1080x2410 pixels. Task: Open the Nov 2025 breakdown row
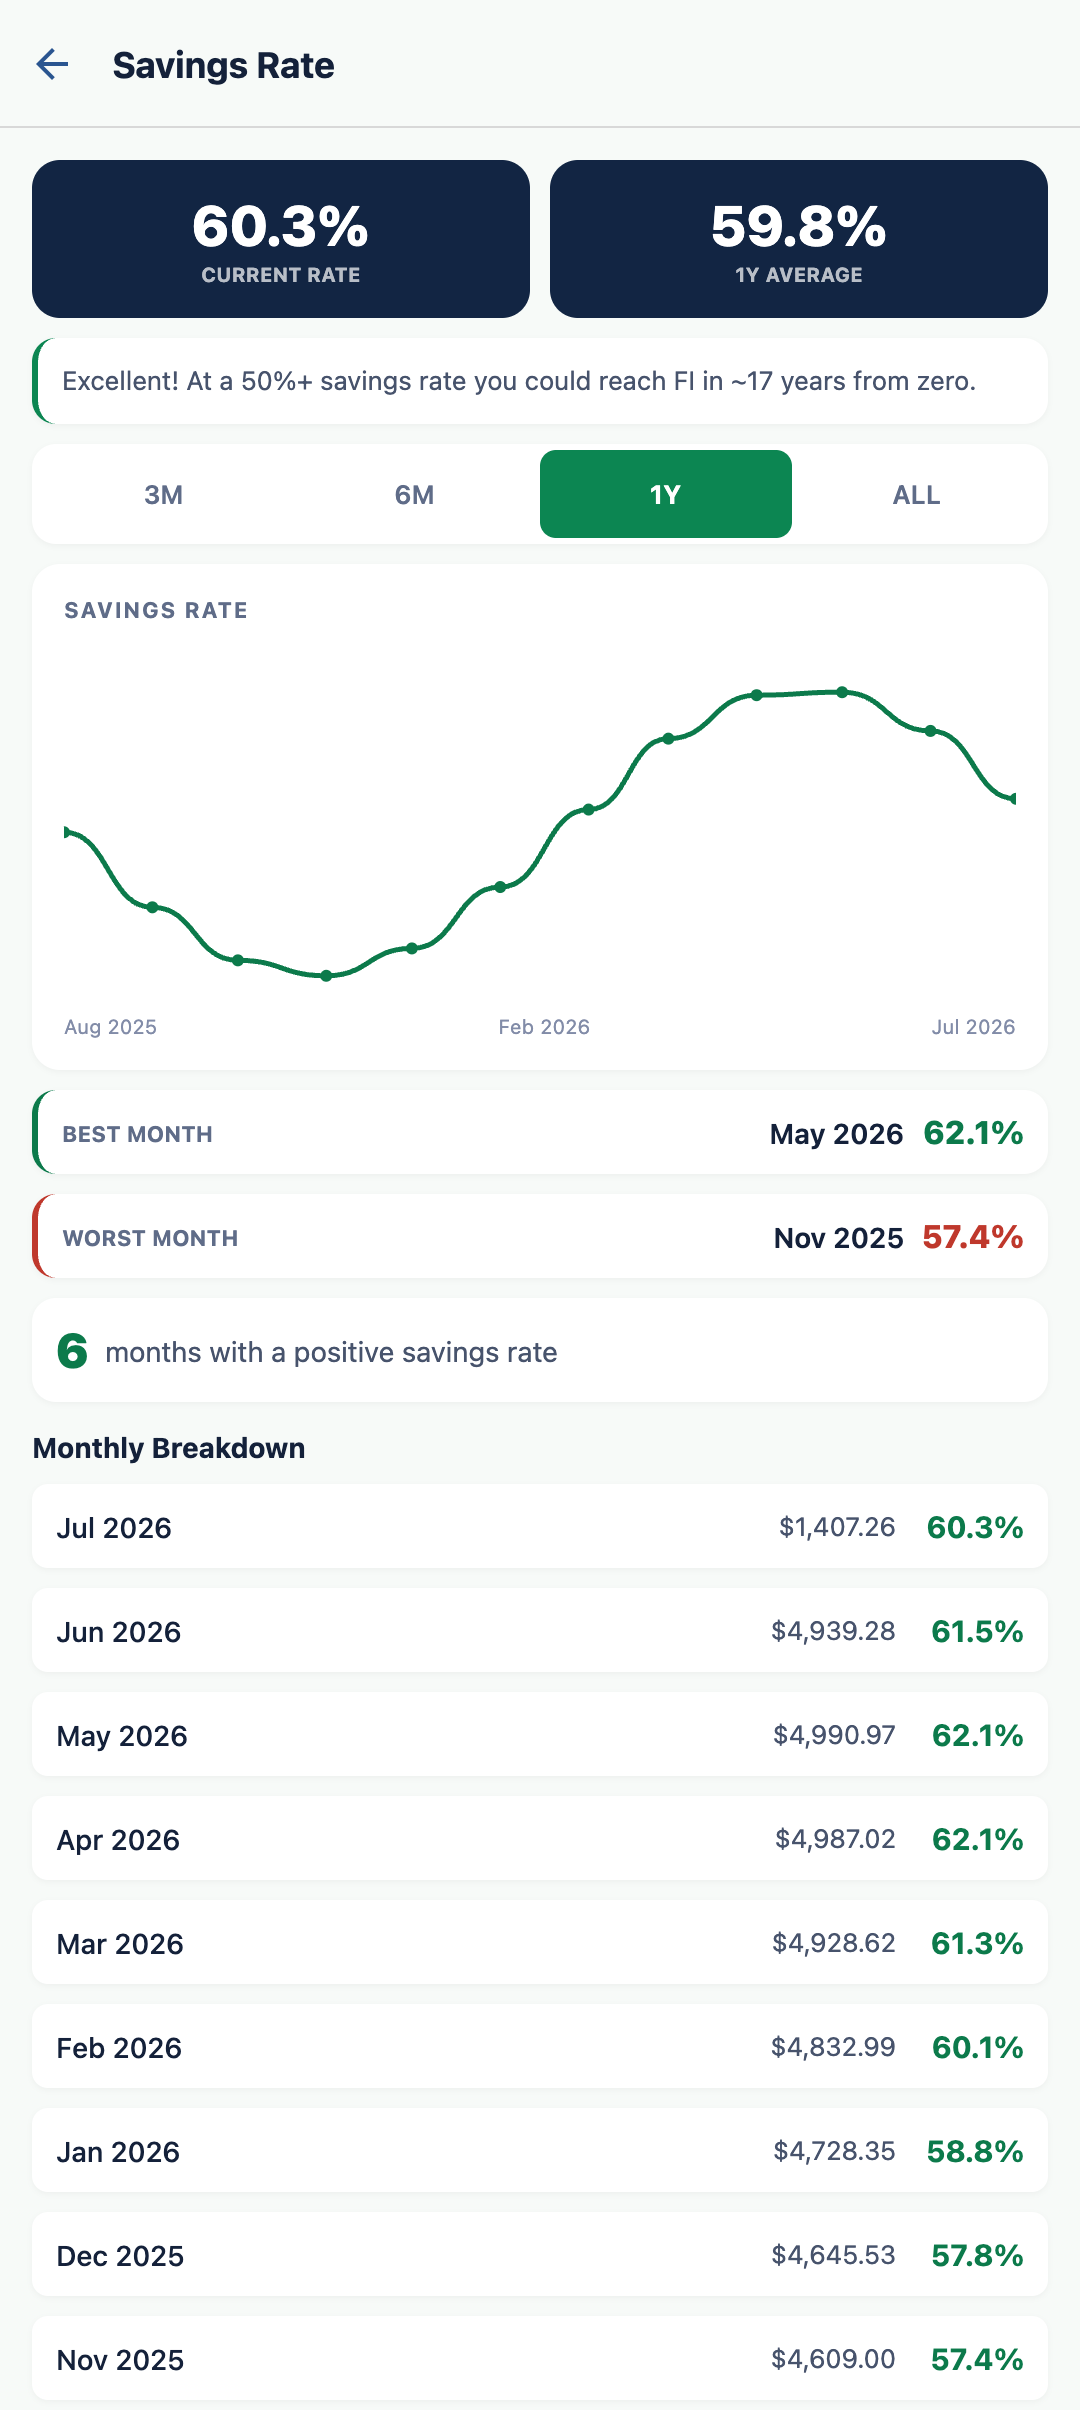point(540,2359)
